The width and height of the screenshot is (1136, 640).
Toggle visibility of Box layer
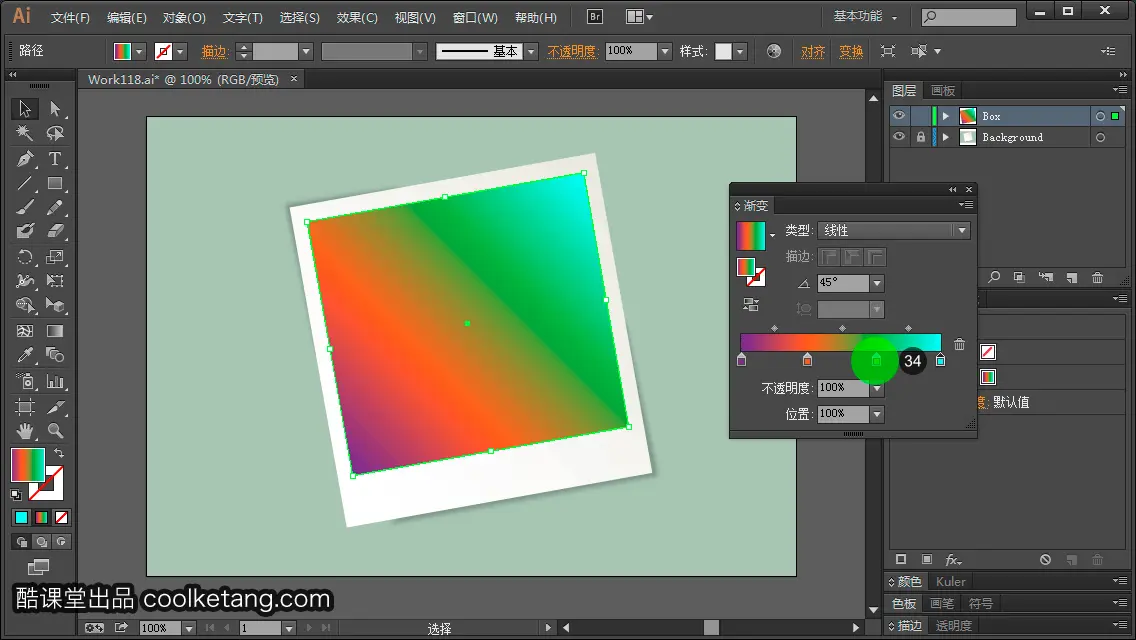[899, 116]
